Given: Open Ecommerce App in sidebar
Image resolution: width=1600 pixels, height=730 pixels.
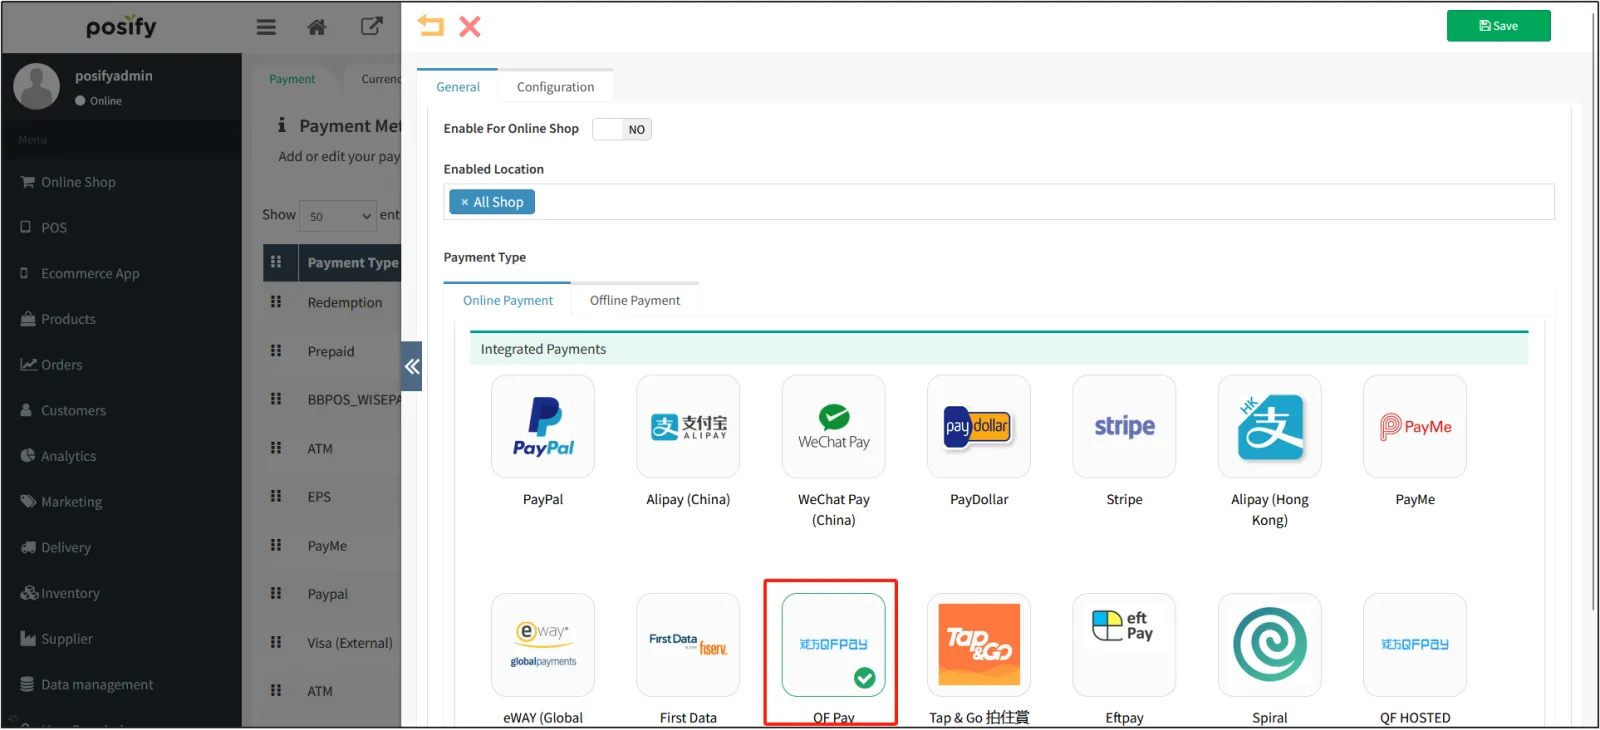Looking at the screenshot, I should [121, 274].
